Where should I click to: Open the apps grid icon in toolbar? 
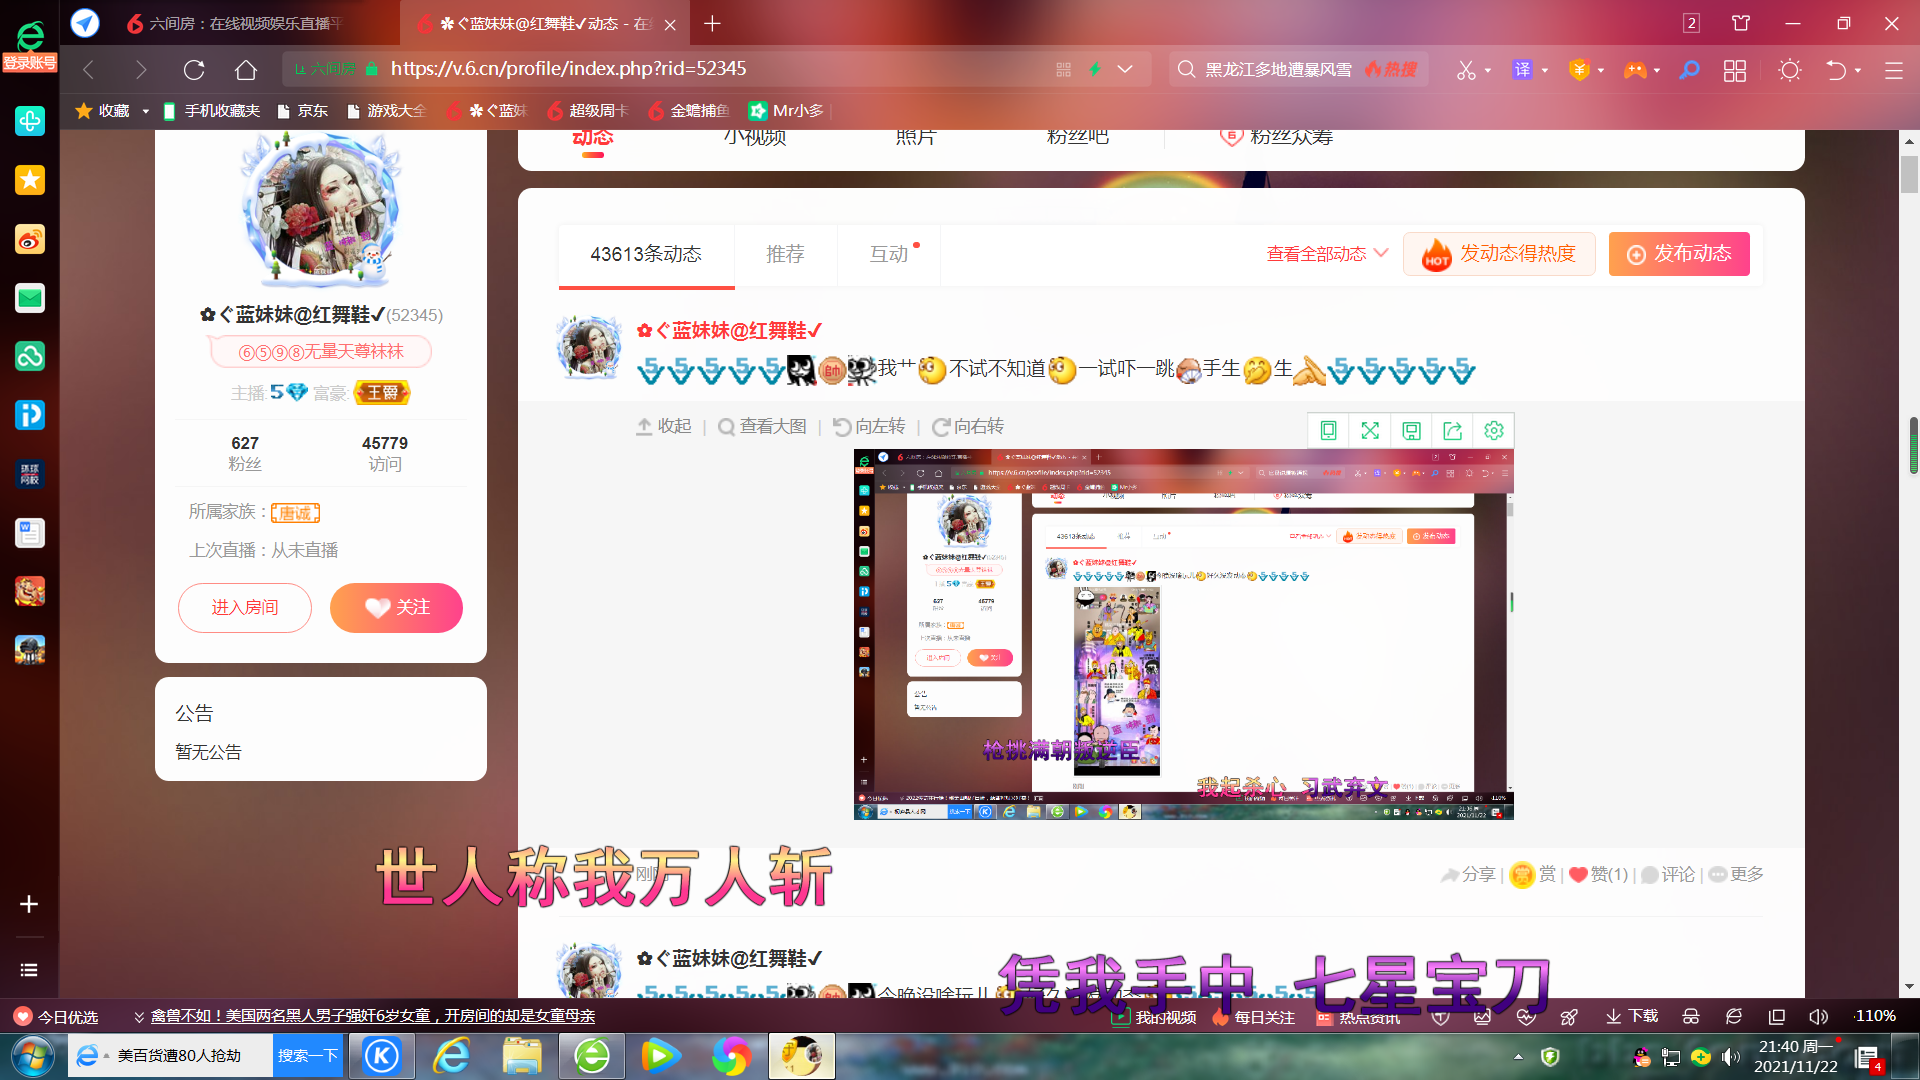click(x=1735, y=70)
